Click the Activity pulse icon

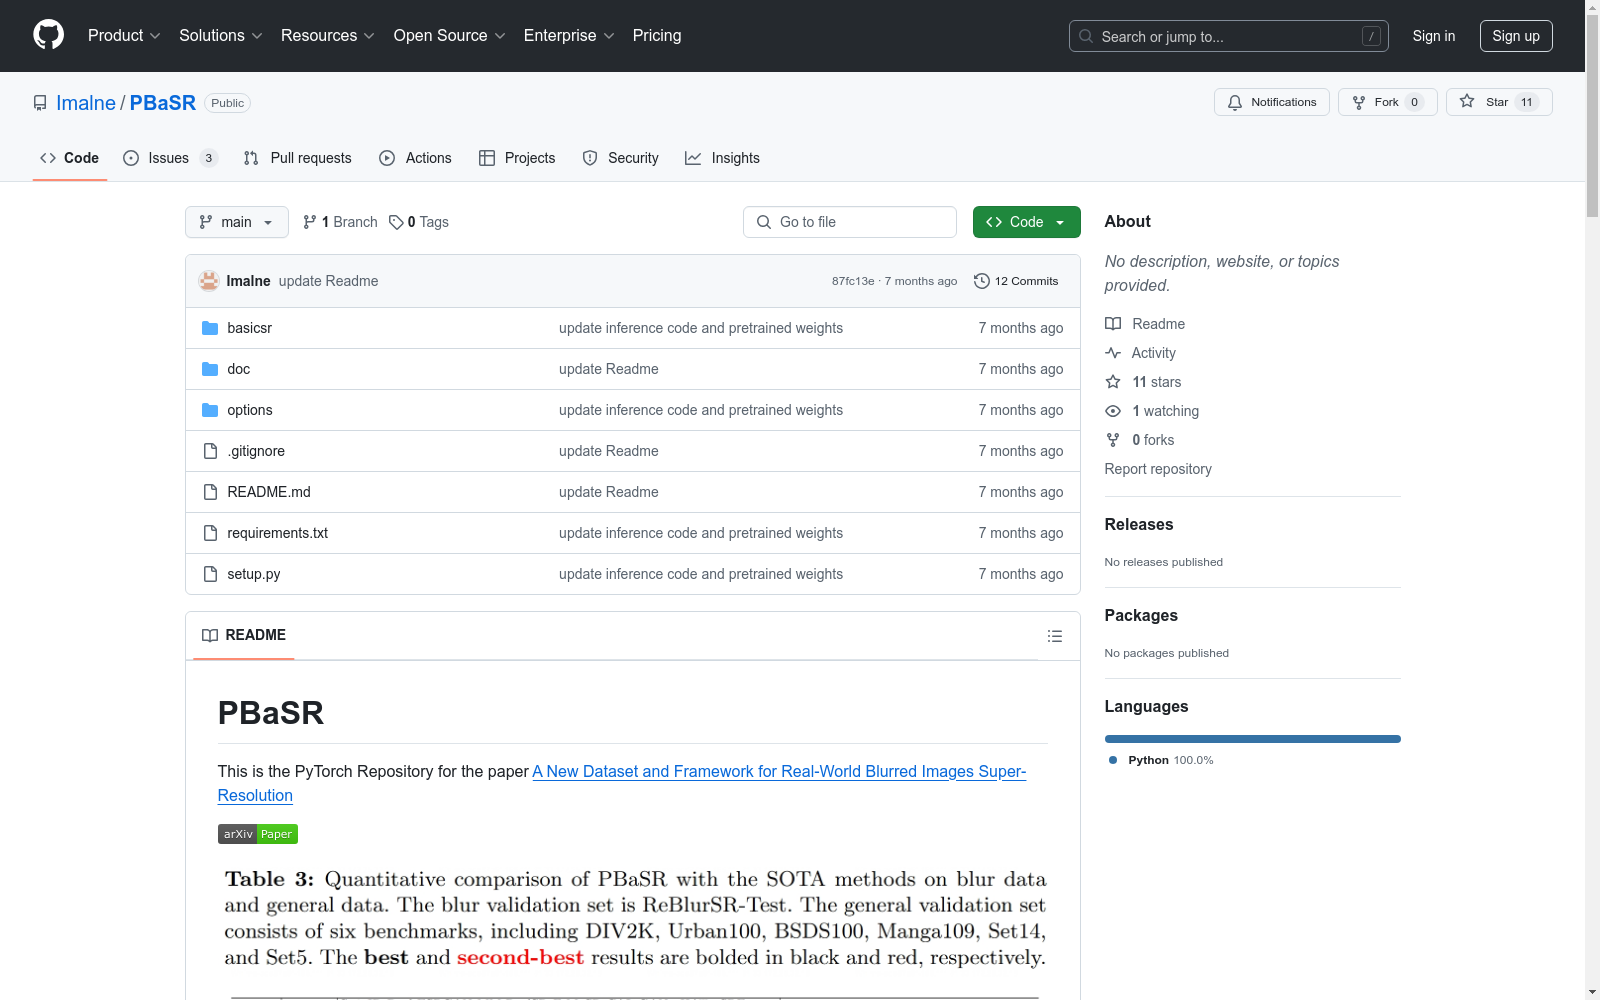tap(1113, 353)
